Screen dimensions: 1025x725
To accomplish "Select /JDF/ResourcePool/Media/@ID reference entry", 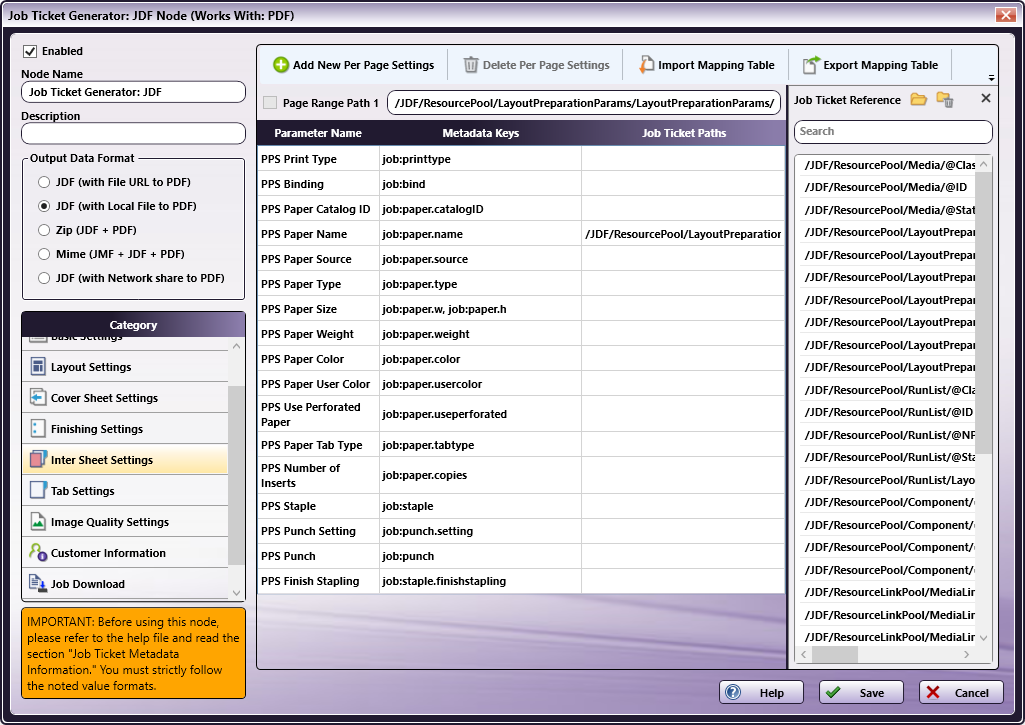I will [886, 187].
